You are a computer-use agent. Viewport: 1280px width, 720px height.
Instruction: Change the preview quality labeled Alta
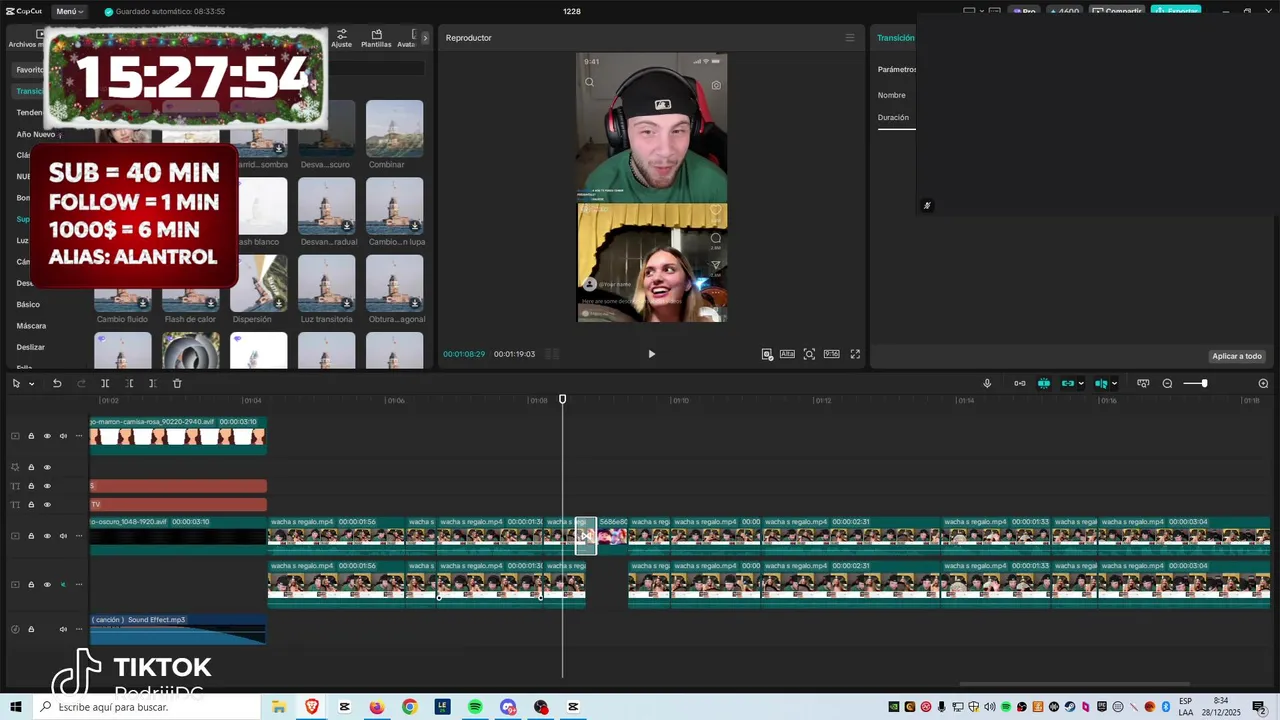point(788,354)
